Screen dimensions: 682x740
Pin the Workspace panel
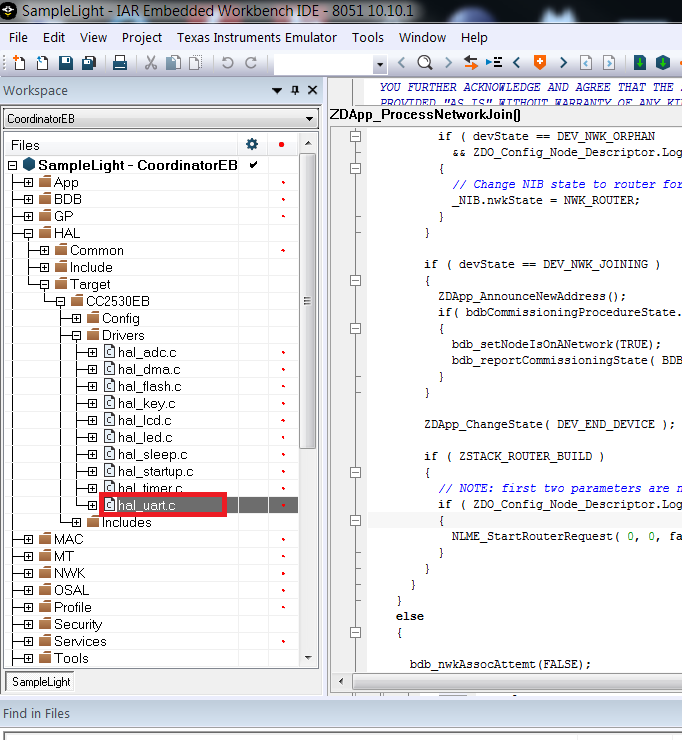pyautogui.click(x=295, y=90)
